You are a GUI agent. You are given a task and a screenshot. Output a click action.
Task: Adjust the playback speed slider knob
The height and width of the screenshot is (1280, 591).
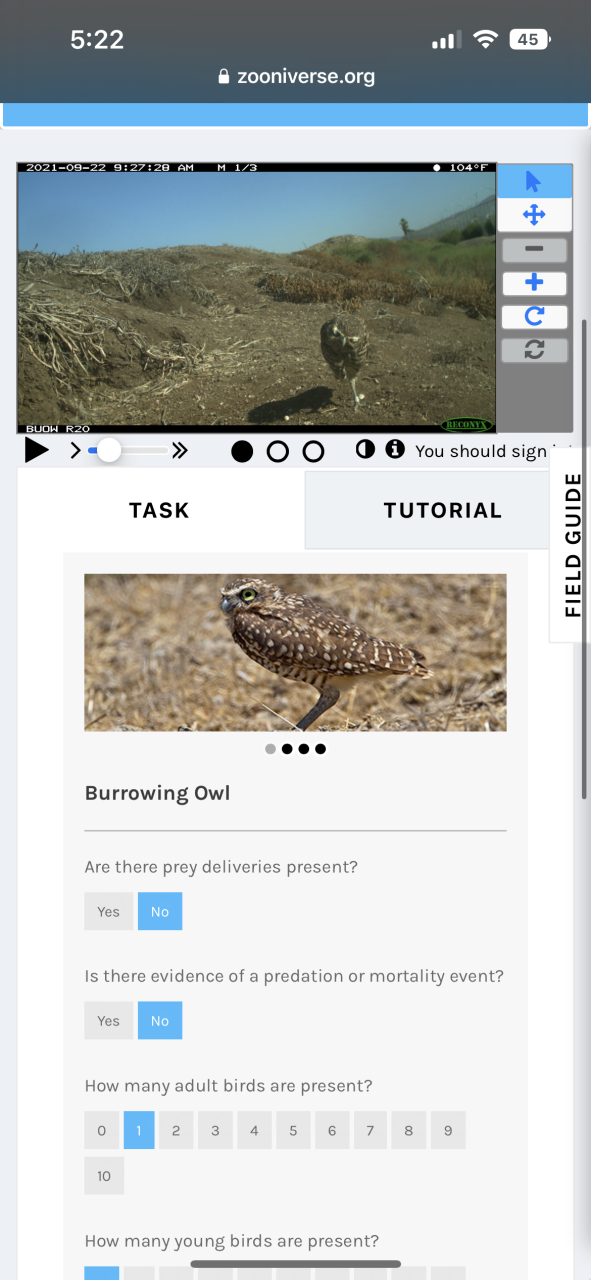108,451
